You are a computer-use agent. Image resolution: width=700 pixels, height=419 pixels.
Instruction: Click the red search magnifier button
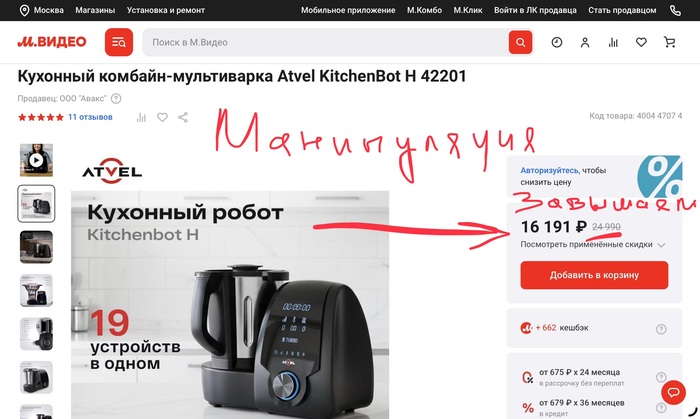point(520,42)
